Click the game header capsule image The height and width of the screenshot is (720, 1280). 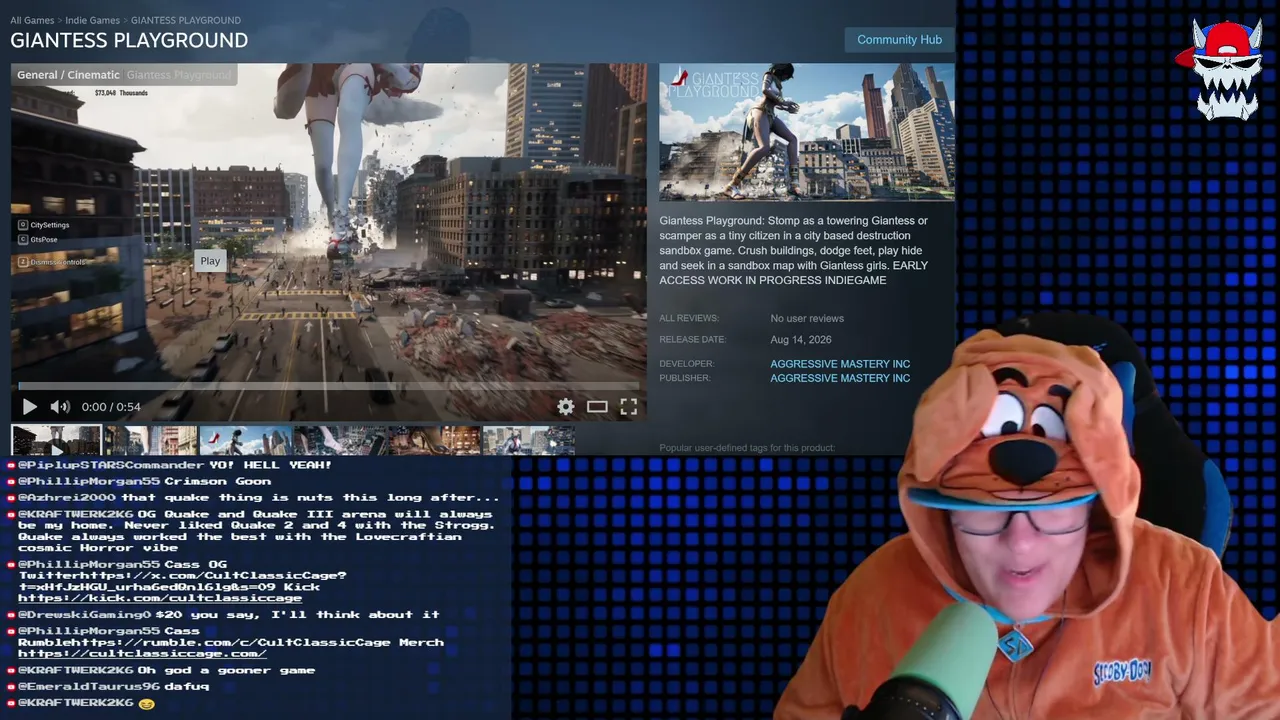(x=807, y=132)
